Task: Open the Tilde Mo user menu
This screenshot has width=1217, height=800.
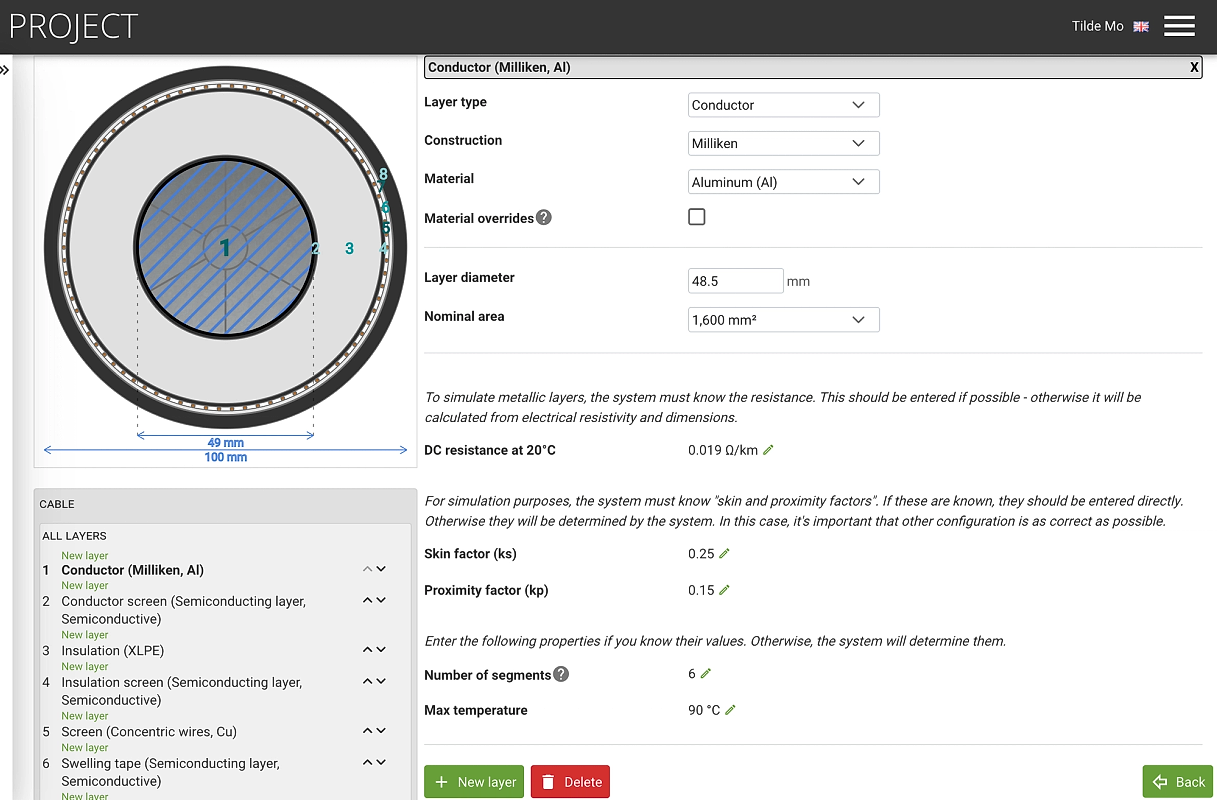Action: point(1098,26)
